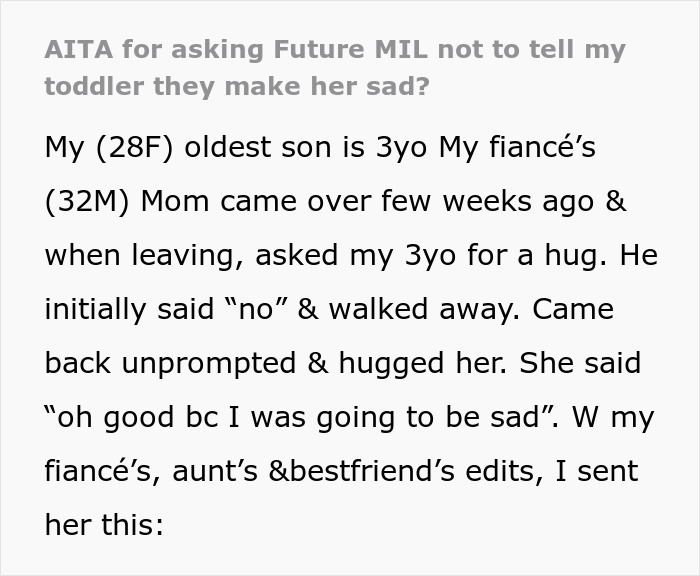Click the phrase 'hugged her. She said'
The image size is (700, 576).
[x=490, y=363]
